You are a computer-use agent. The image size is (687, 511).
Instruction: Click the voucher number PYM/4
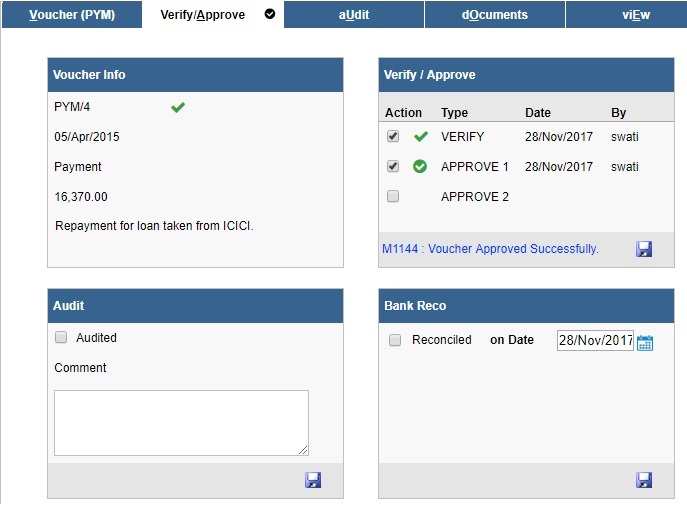72,107
